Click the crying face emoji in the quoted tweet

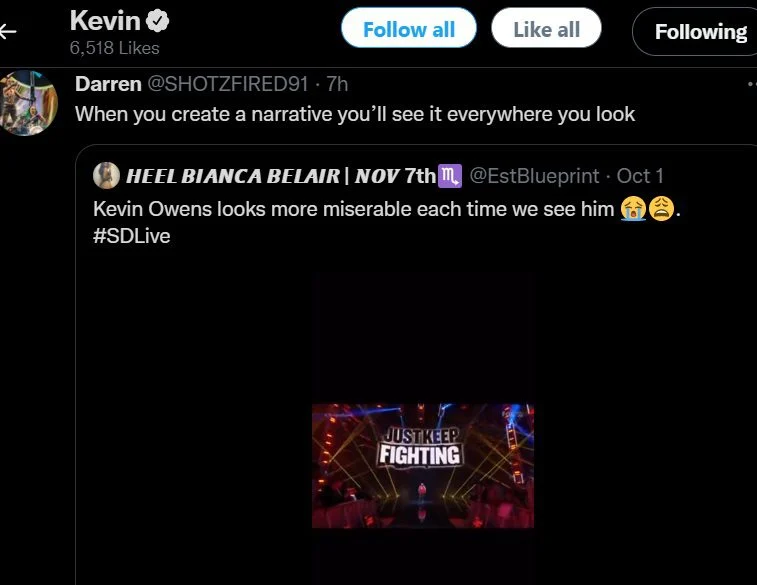tap(633, 209)
